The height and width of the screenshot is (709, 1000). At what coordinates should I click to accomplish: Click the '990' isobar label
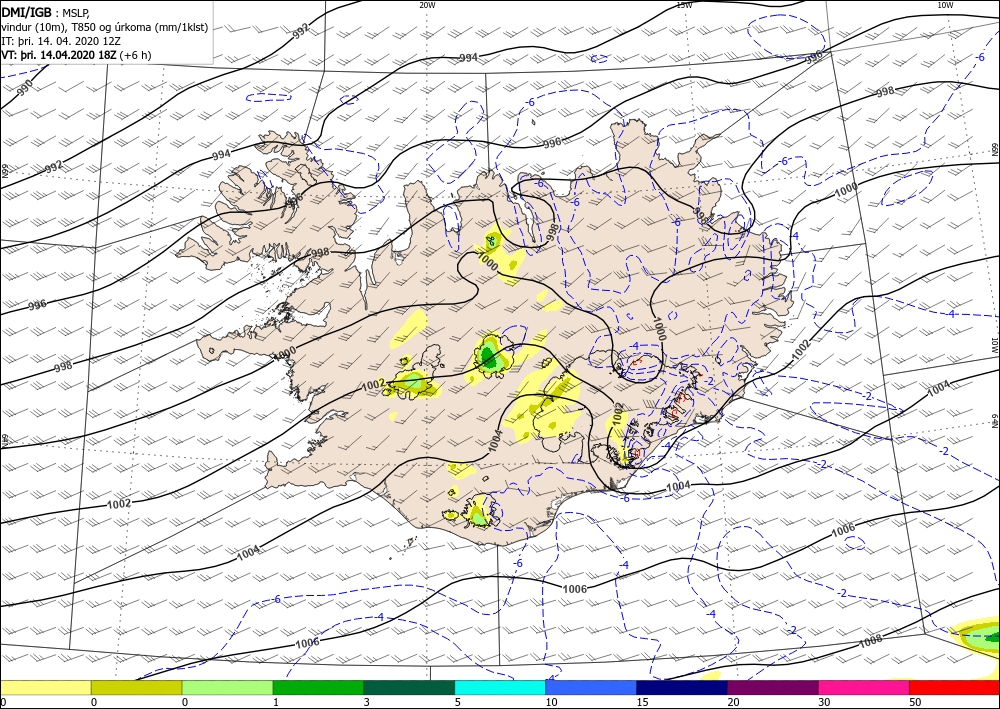[25, 89]
